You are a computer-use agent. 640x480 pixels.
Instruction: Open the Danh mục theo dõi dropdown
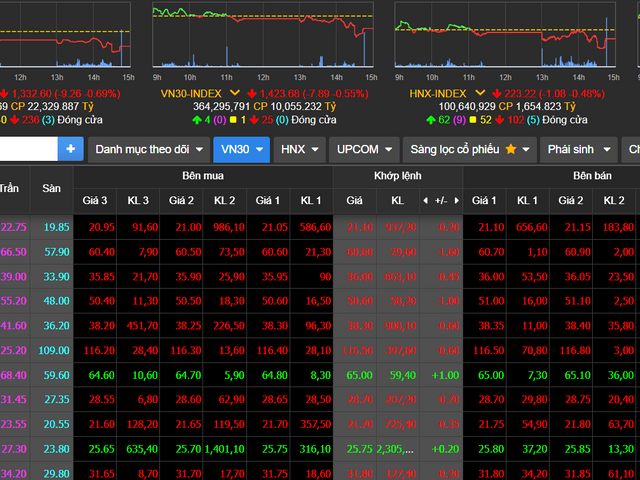(x=147, y=150)
